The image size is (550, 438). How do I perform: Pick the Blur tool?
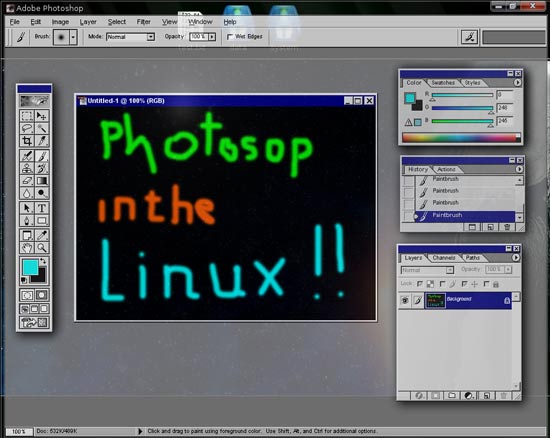[x=27, y=193]
